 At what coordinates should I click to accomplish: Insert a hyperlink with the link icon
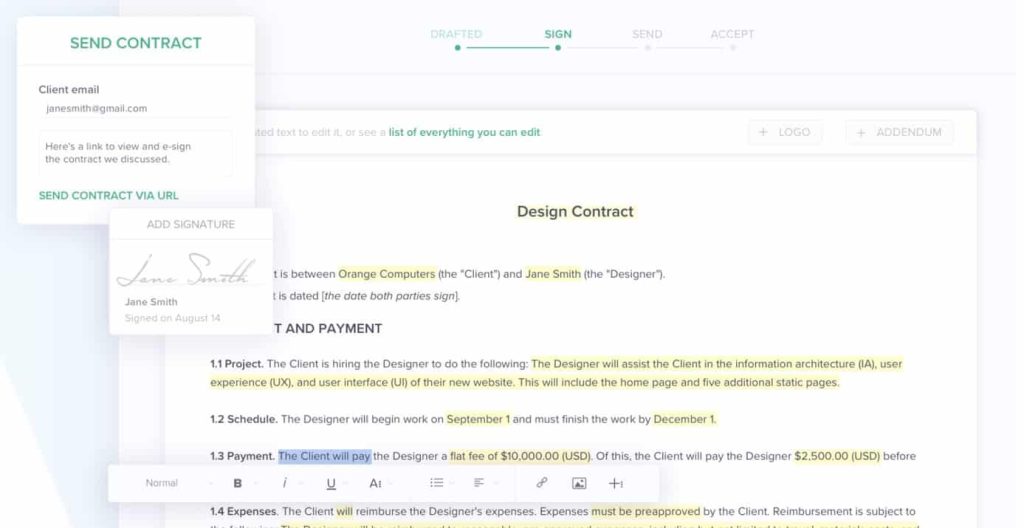(x=541, y=483)
